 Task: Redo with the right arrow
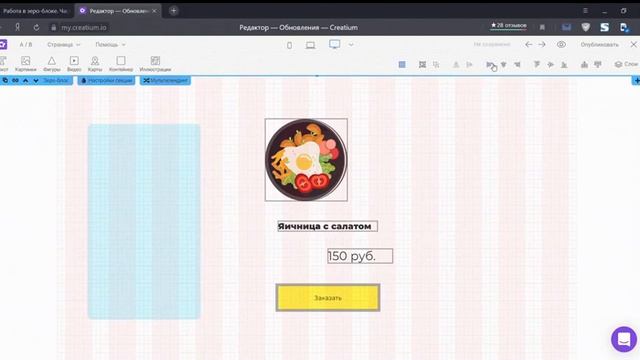[x=542, y=44]
